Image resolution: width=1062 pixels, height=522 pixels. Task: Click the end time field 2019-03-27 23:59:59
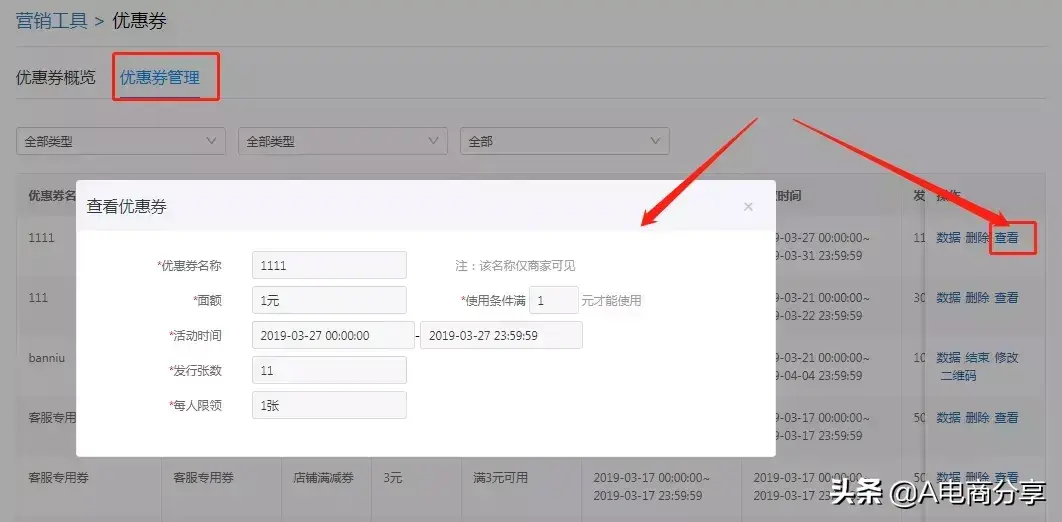pos(501,335)
